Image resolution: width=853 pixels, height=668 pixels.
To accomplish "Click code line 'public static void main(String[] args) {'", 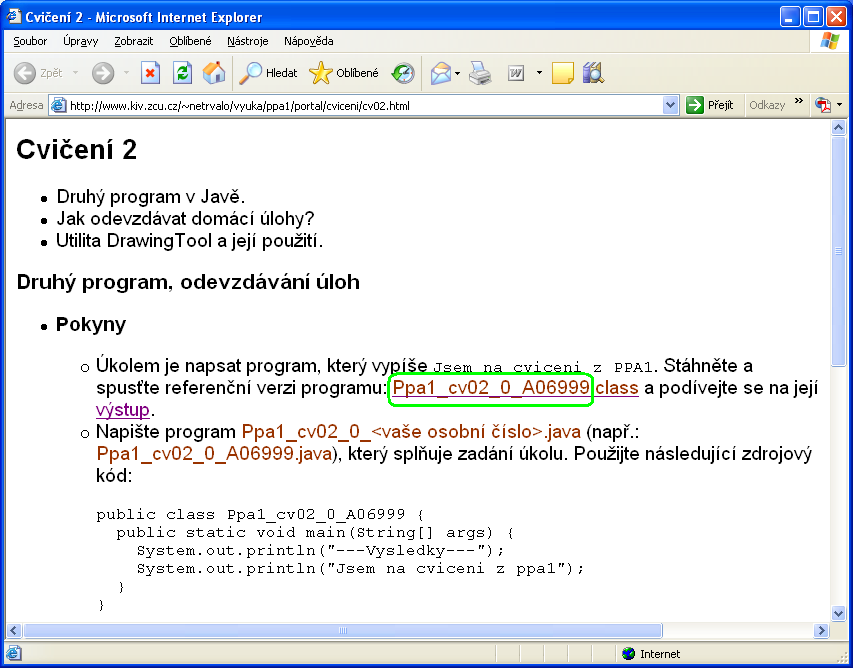I will [315, 533].
